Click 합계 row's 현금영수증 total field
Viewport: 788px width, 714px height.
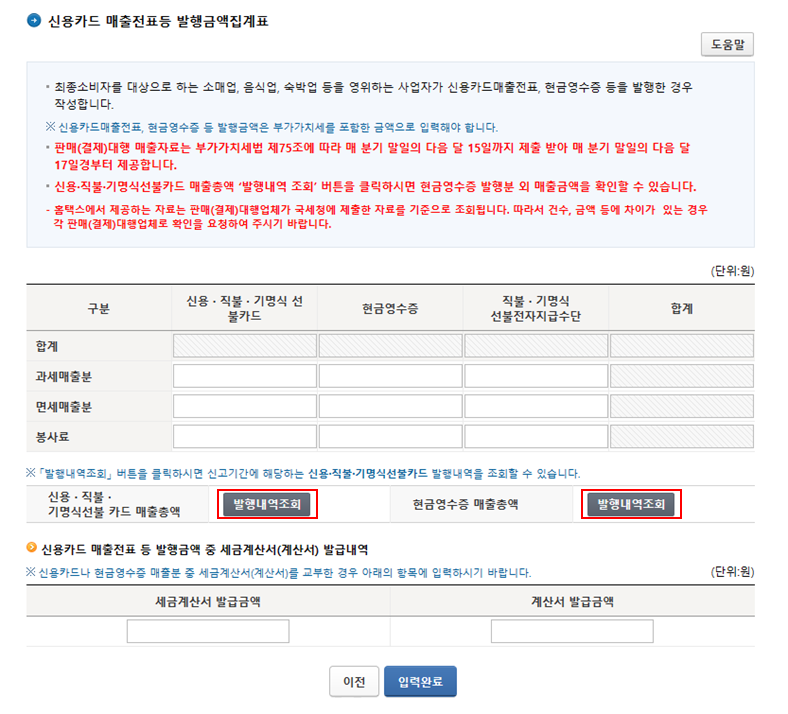click(x=390, y=346)
